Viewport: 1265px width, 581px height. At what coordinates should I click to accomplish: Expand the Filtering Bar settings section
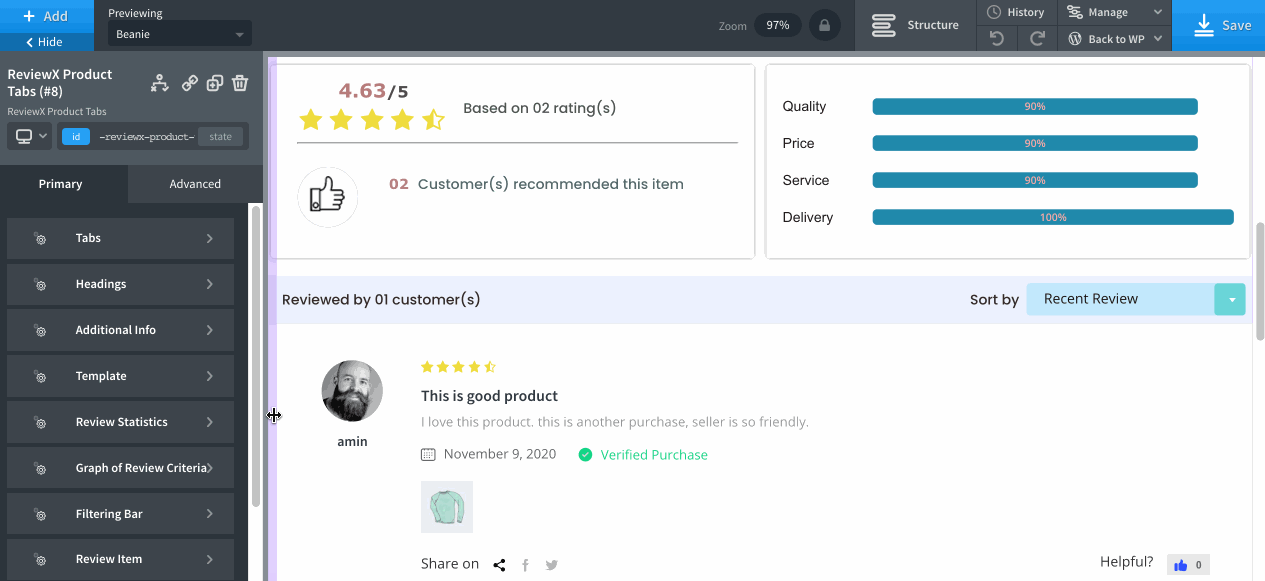click(x=121, y=514)
